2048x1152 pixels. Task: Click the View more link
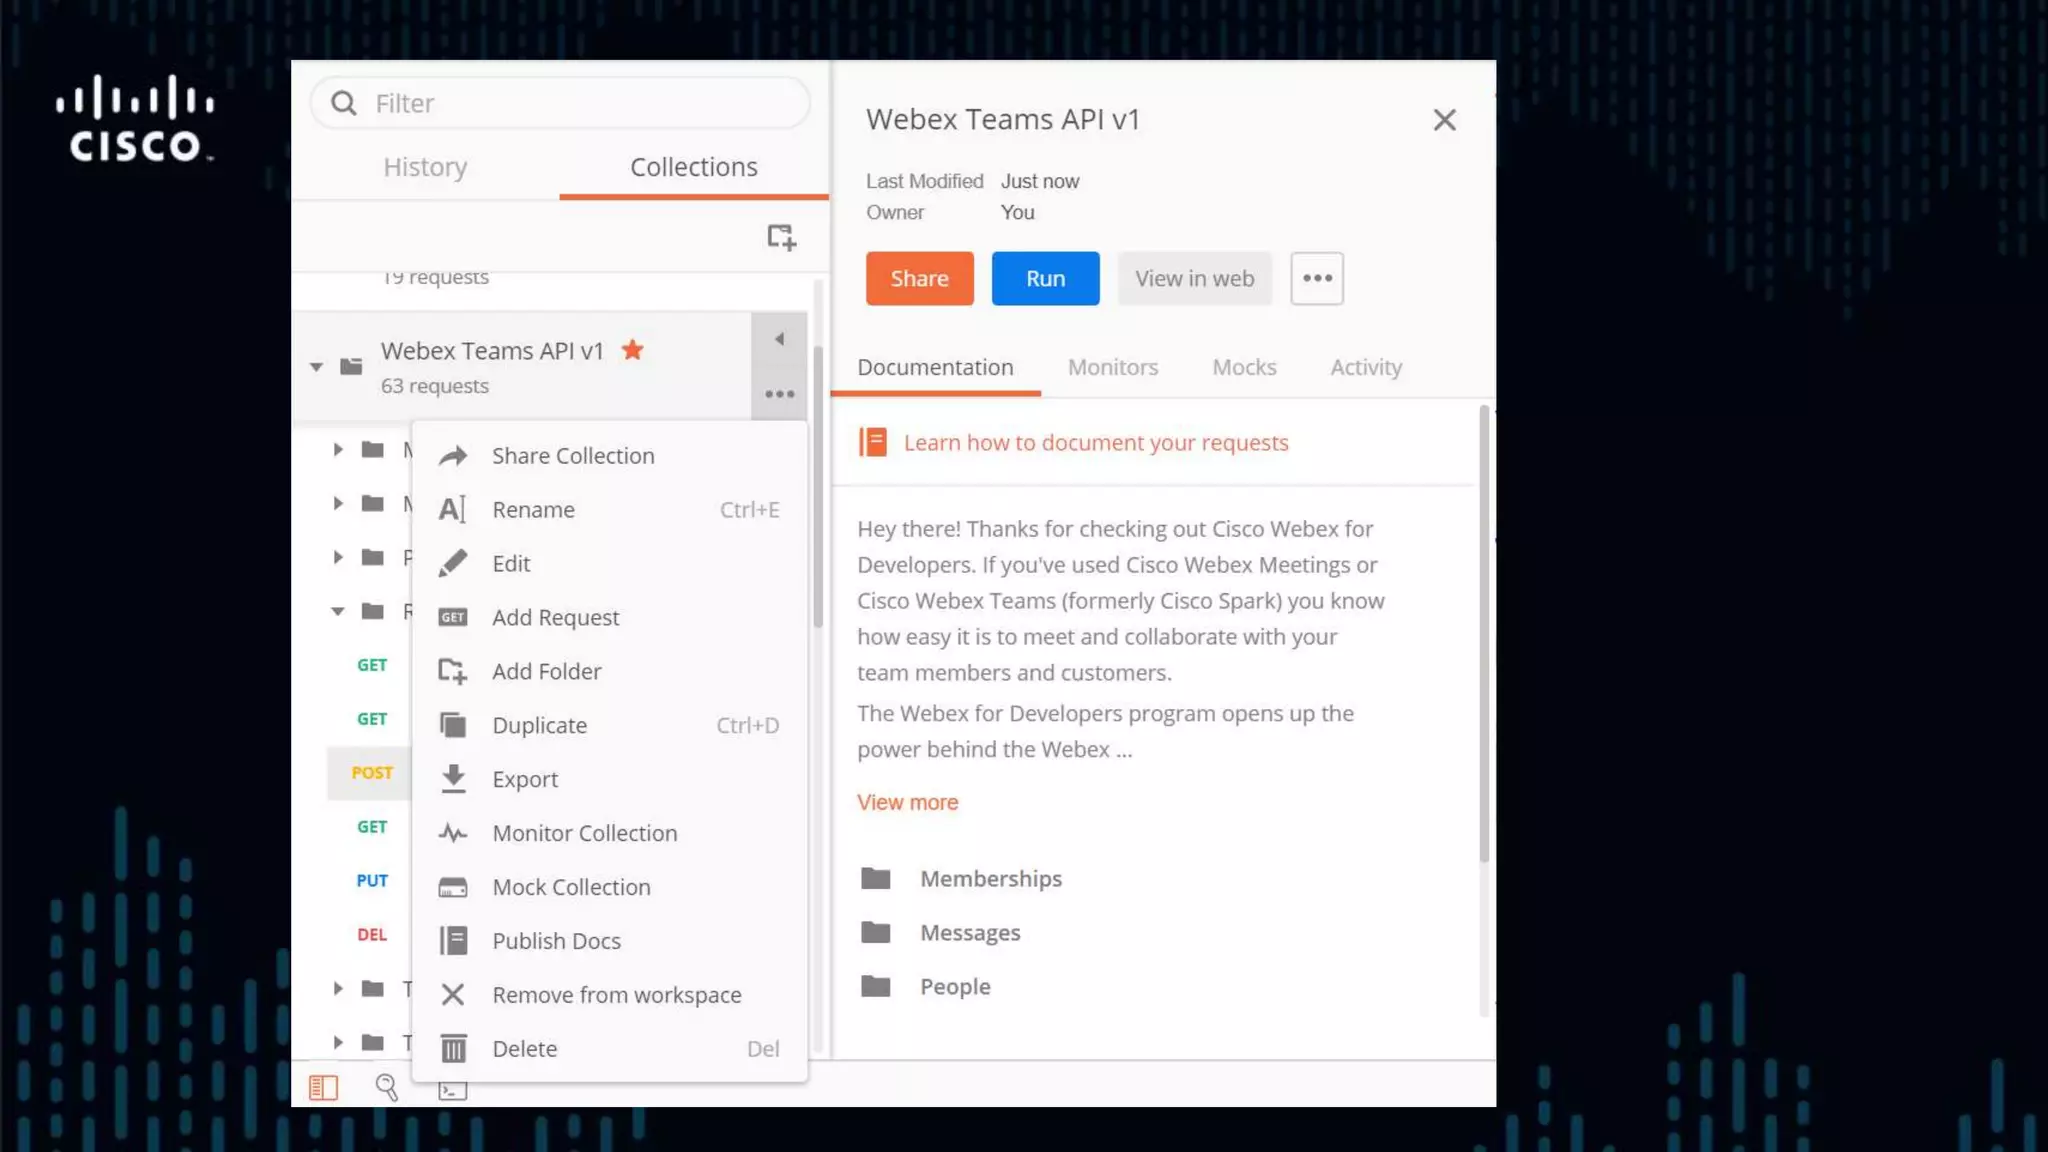click(907, 802)
